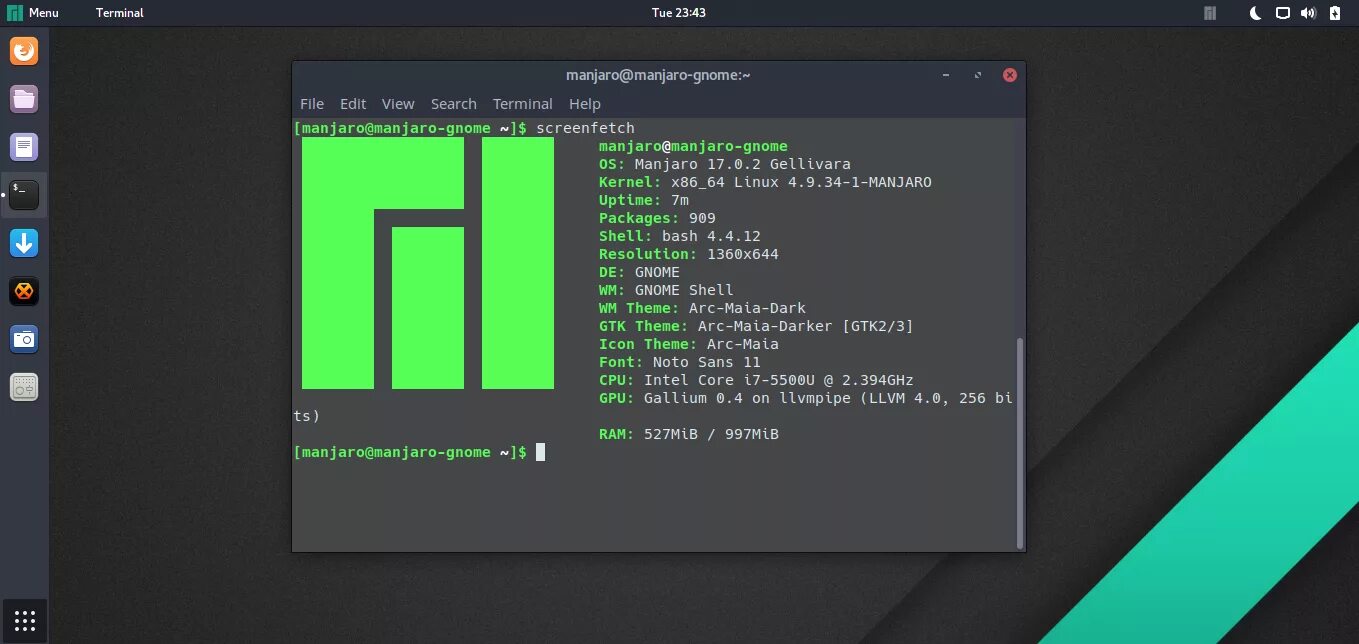
Task: Open the Edit menu
Action: tap(353, 104)
